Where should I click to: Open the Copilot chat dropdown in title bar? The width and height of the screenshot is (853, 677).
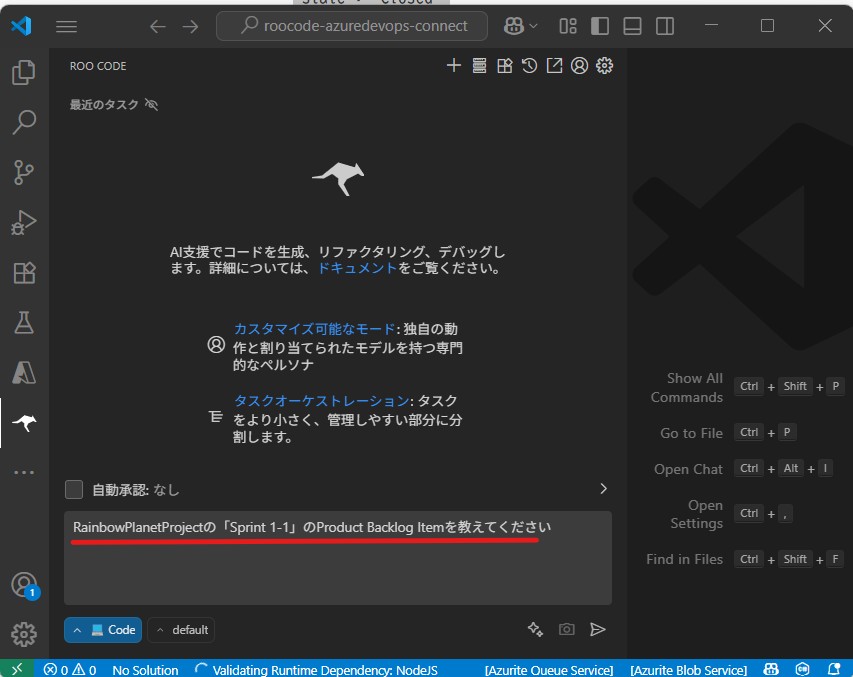[520, 26]
